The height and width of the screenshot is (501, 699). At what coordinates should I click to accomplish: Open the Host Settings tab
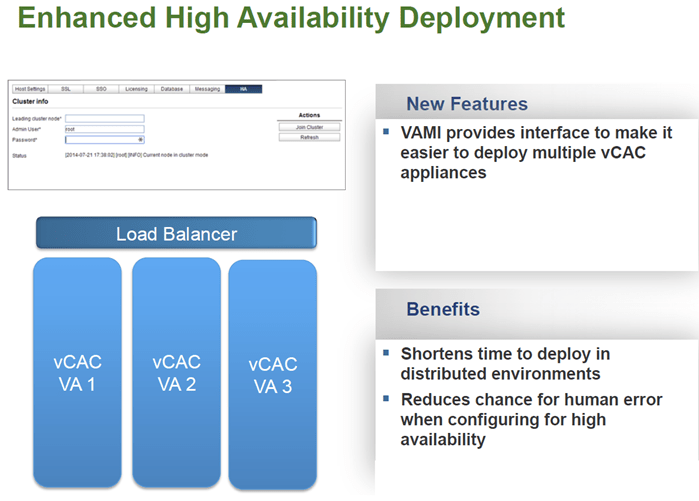click(x=30, y=89)
